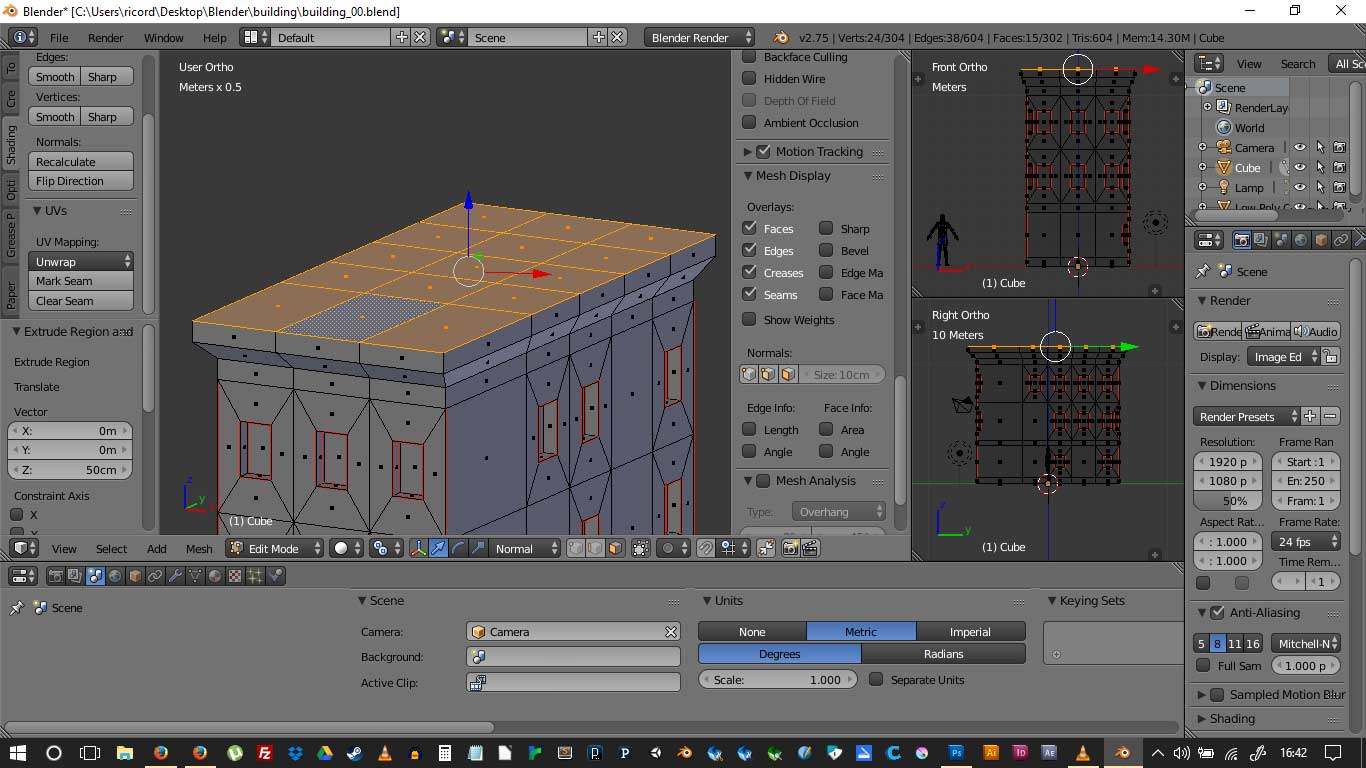Expand the Shading panel in render properties

pos(1231,718)
